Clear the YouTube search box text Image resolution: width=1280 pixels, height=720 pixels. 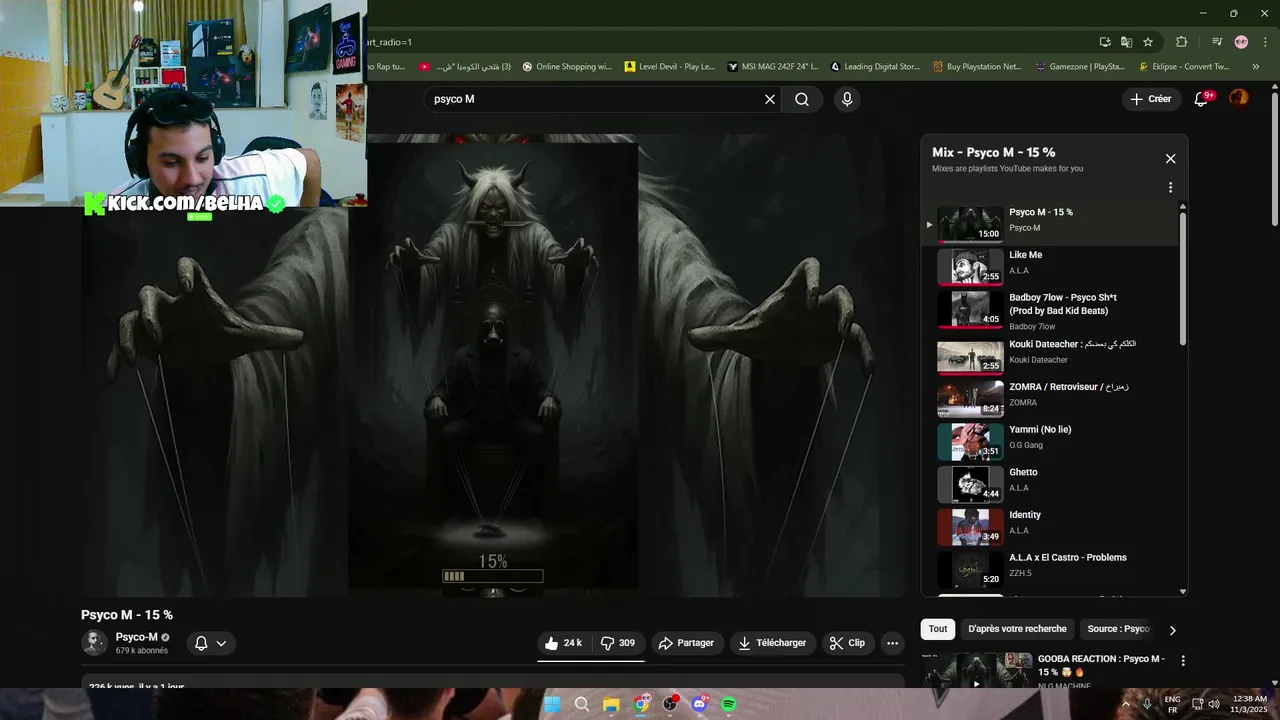[x=770, y=99]
